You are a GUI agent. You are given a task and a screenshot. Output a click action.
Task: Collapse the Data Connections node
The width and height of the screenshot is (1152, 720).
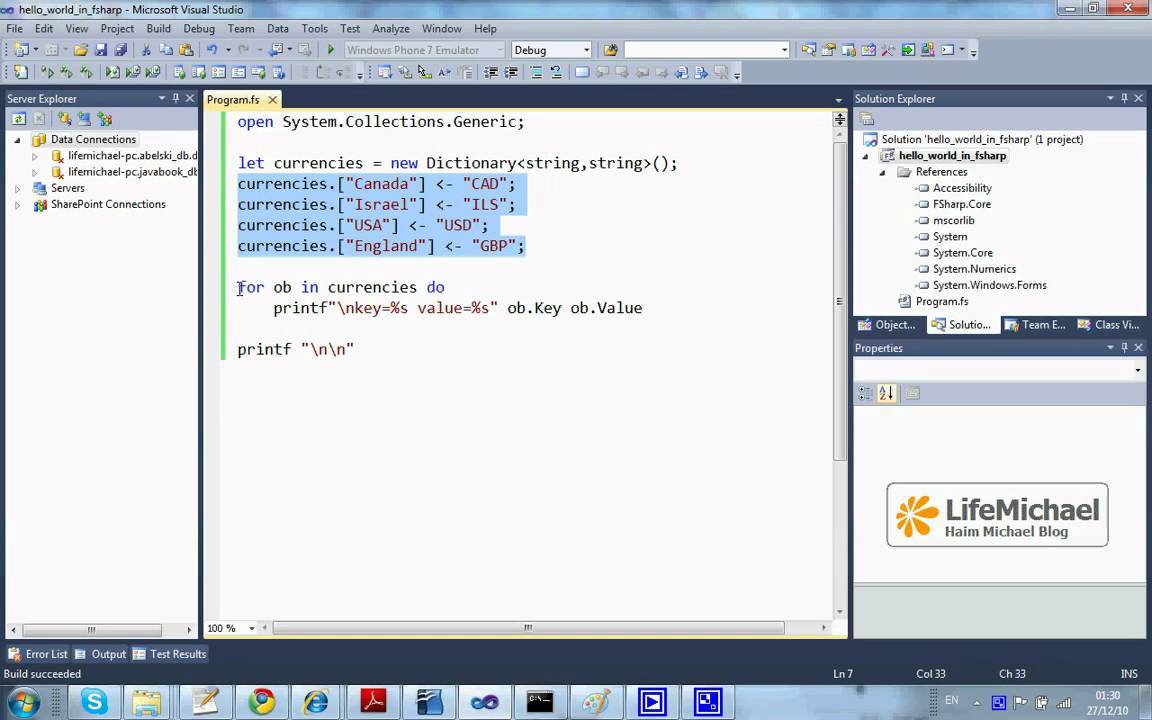(x=18, y=140)
